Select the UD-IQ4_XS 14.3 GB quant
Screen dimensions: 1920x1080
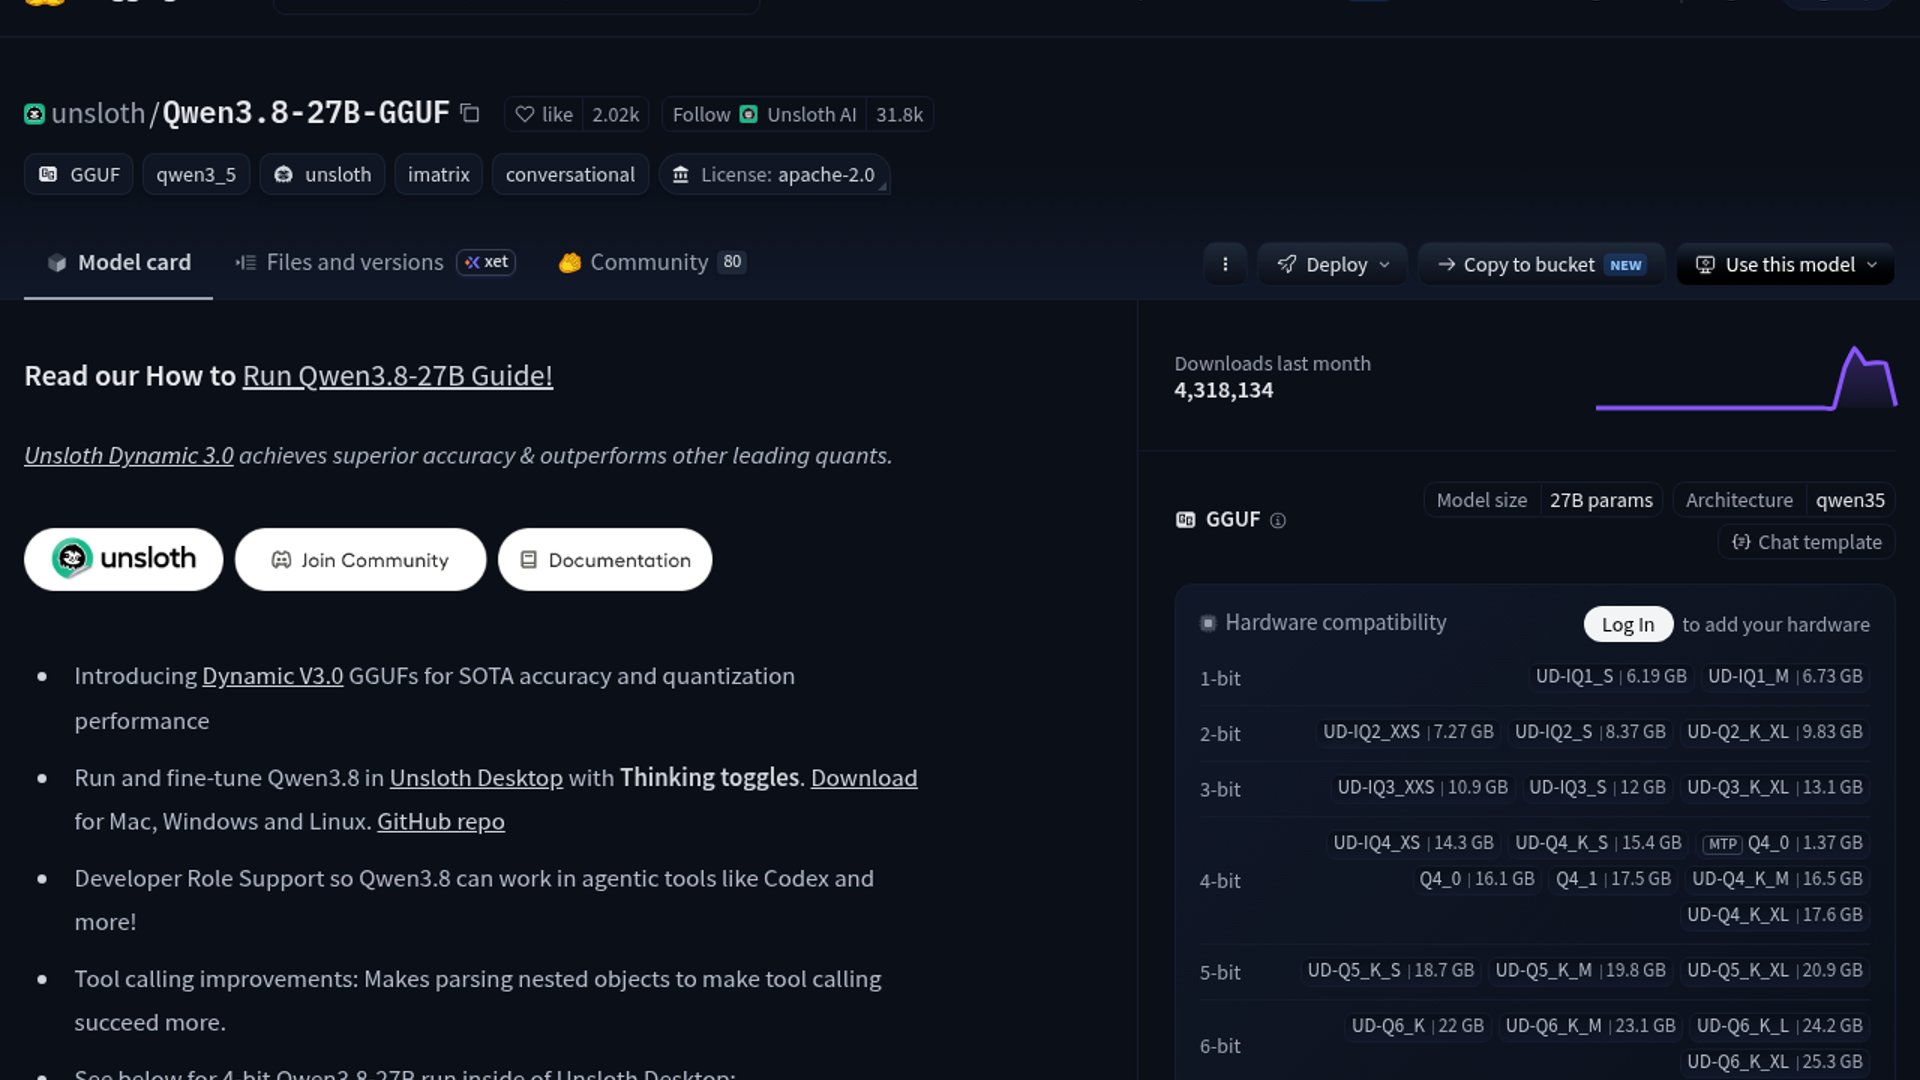click(1413, 843)
